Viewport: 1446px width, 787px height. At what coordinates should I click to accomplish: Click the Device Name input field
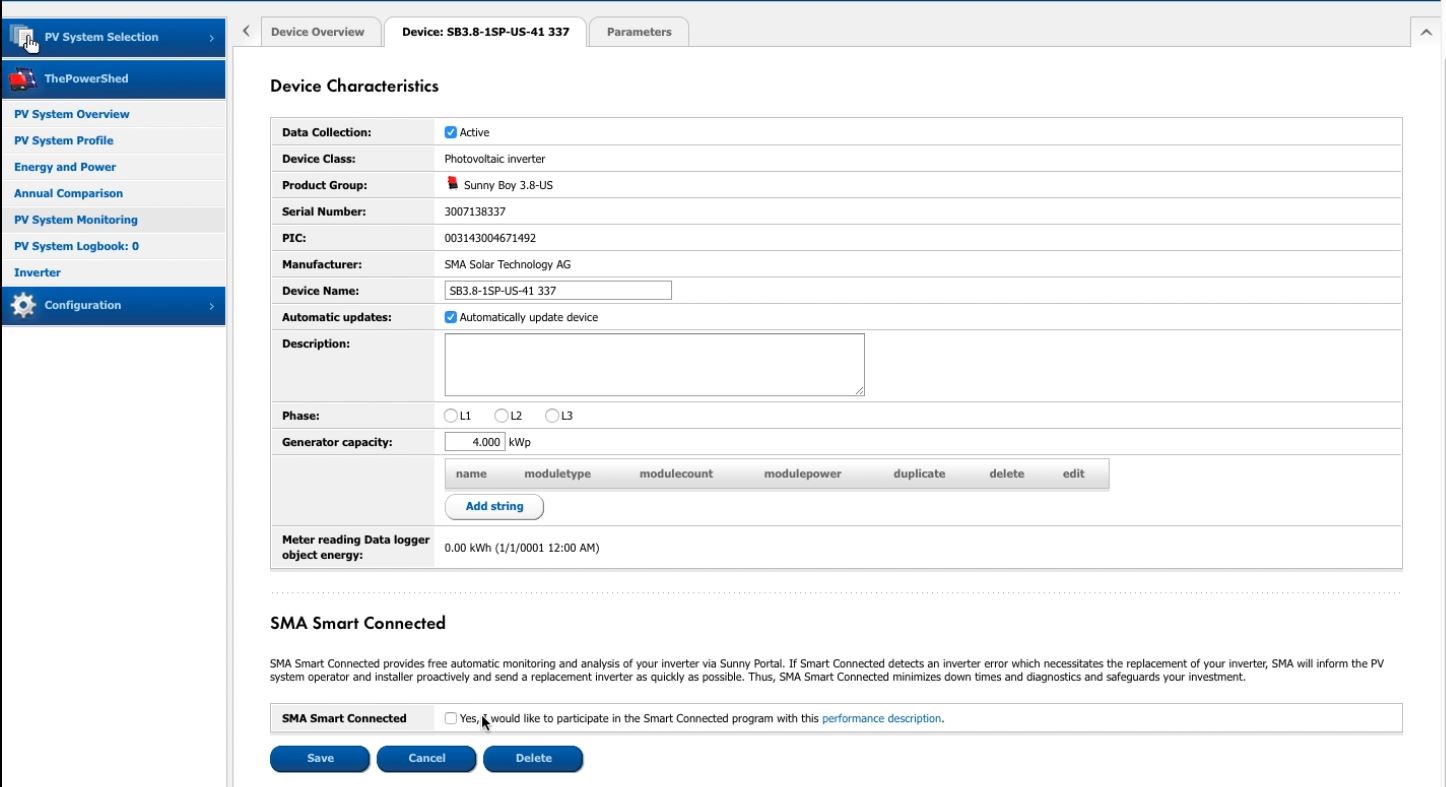pyautogui.click(x=558, y=291)
